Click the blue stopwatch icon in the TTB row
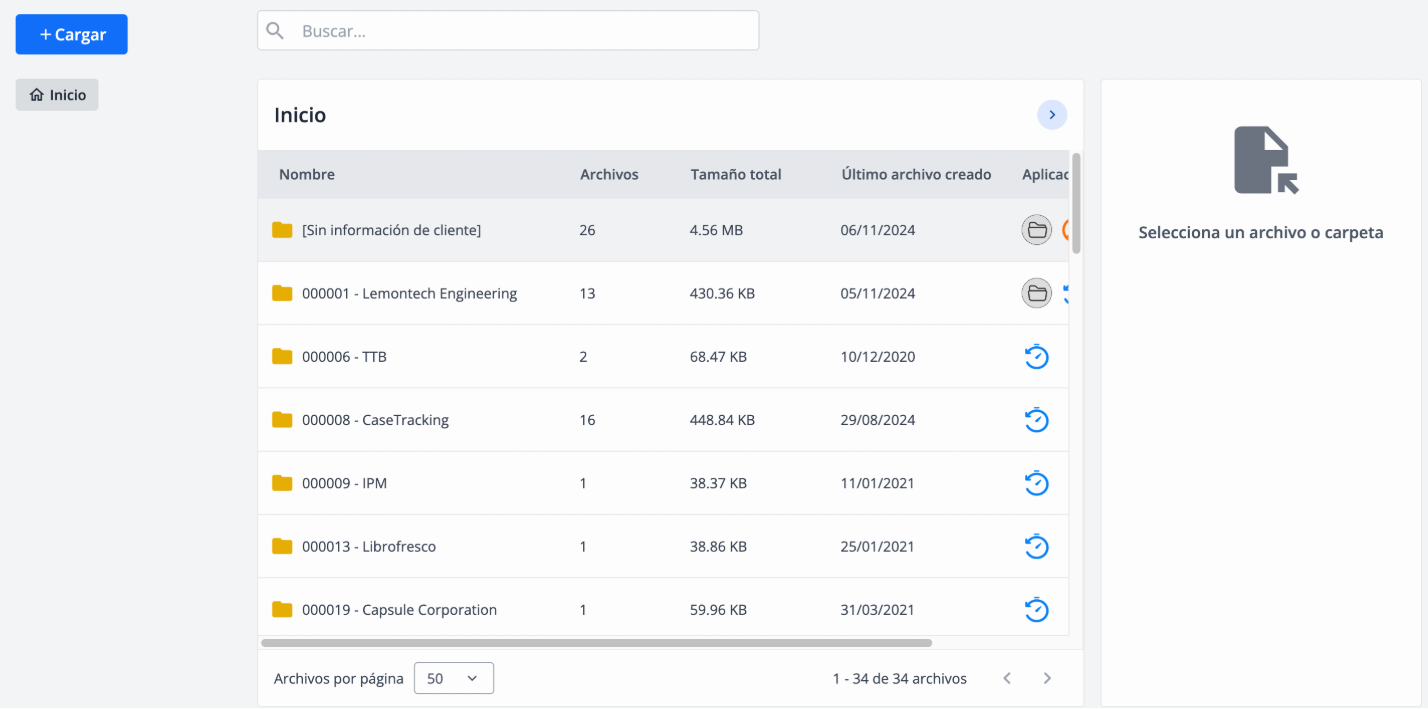The image size is (1428, 709). [1037, 356]
